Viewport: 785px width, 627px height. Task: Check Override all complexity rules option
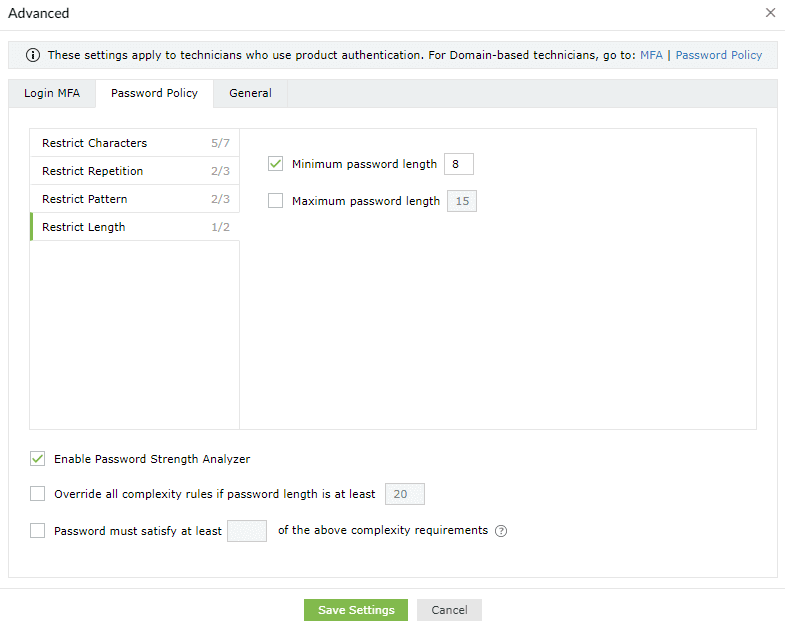click(x=38, y=493)
